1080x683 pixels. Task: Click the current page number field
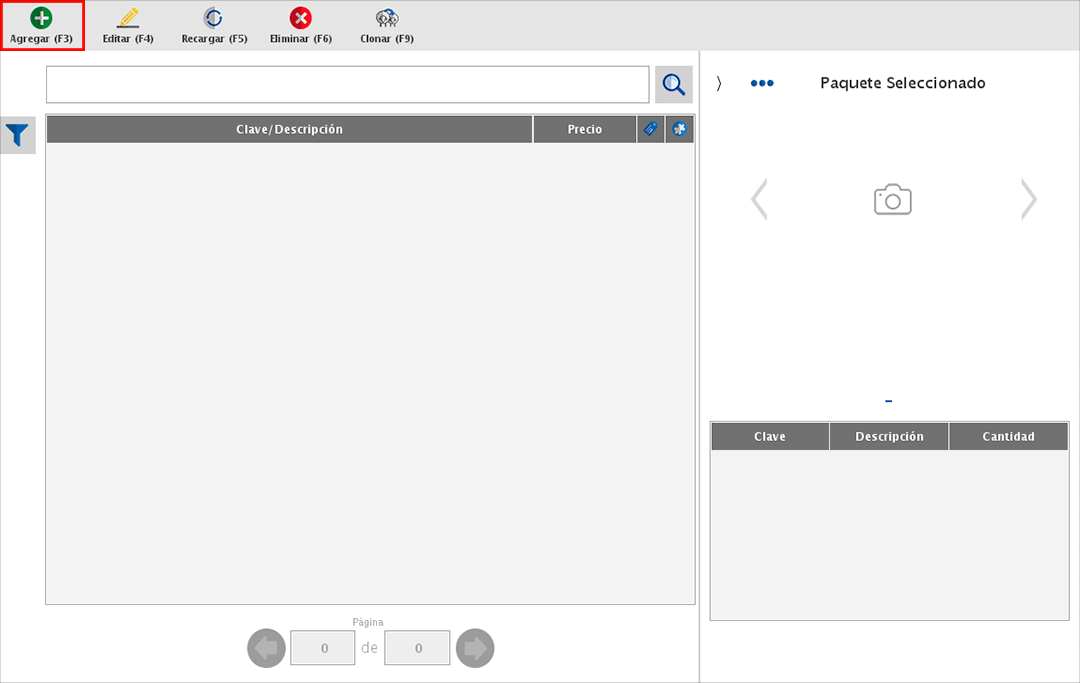pyautogui.click(x=323, y=648)
